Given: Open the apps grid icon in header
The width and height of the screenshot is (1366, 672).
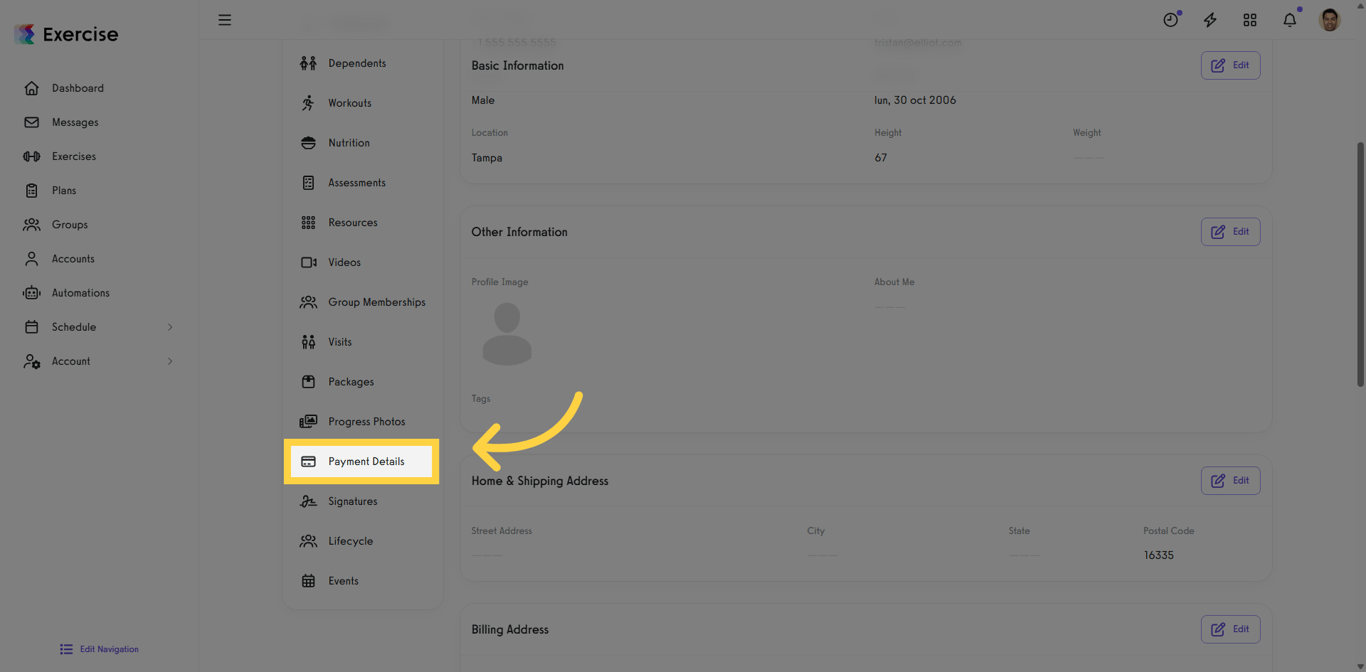Looking at the screenshot, I should (x=1250, y=19).
